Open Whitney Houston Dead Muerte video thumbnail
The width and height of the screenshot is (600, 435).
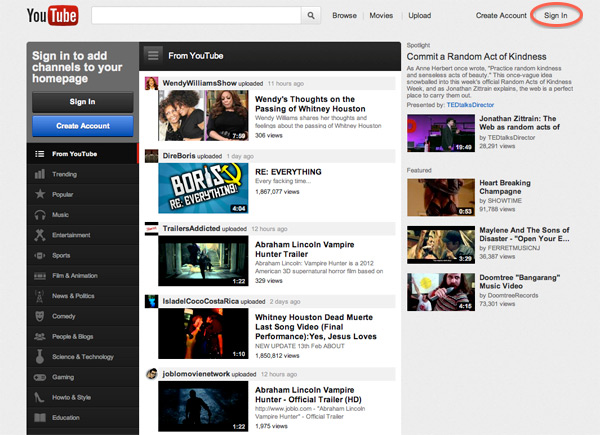coord(203,334)
